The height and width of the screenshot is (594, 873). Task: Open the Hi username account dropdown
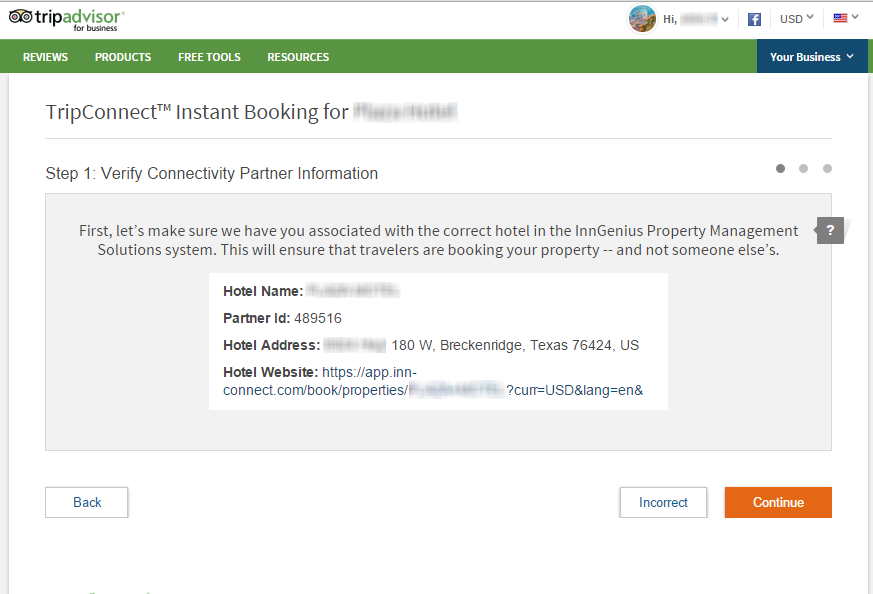click(696, 19)
